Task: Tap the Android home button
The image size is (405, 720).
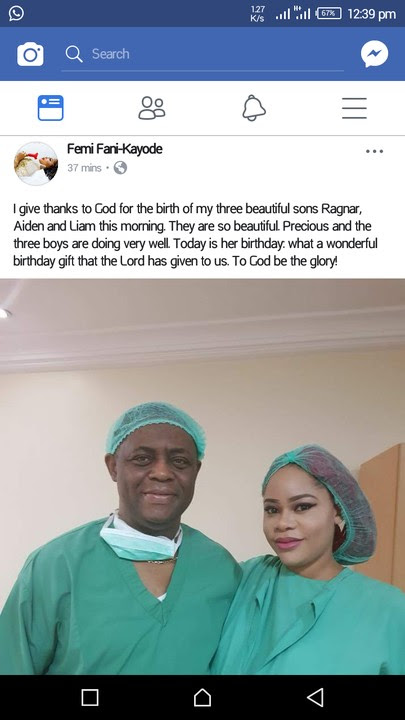Action: pyautogui.click(x=202, y=697)
